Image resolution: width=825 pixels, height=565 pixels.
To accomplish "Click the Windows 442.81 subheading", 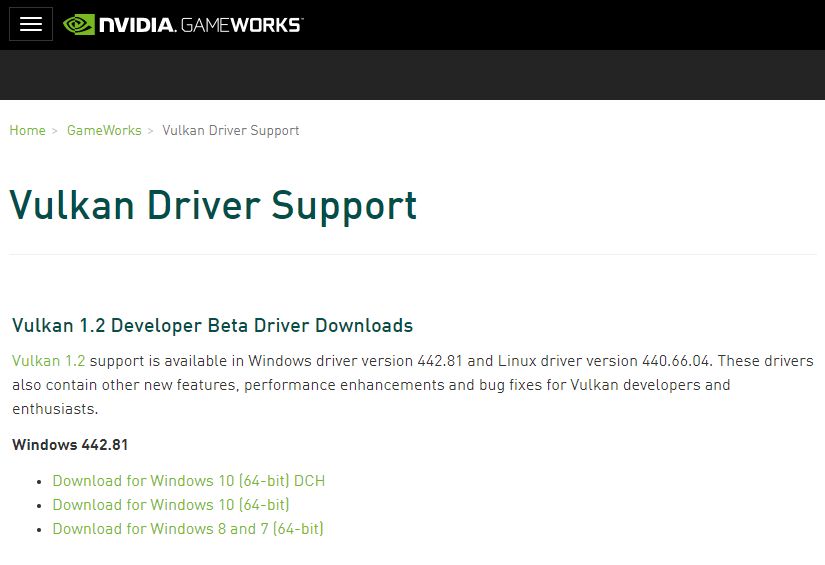I will click(x=70, y=445).
